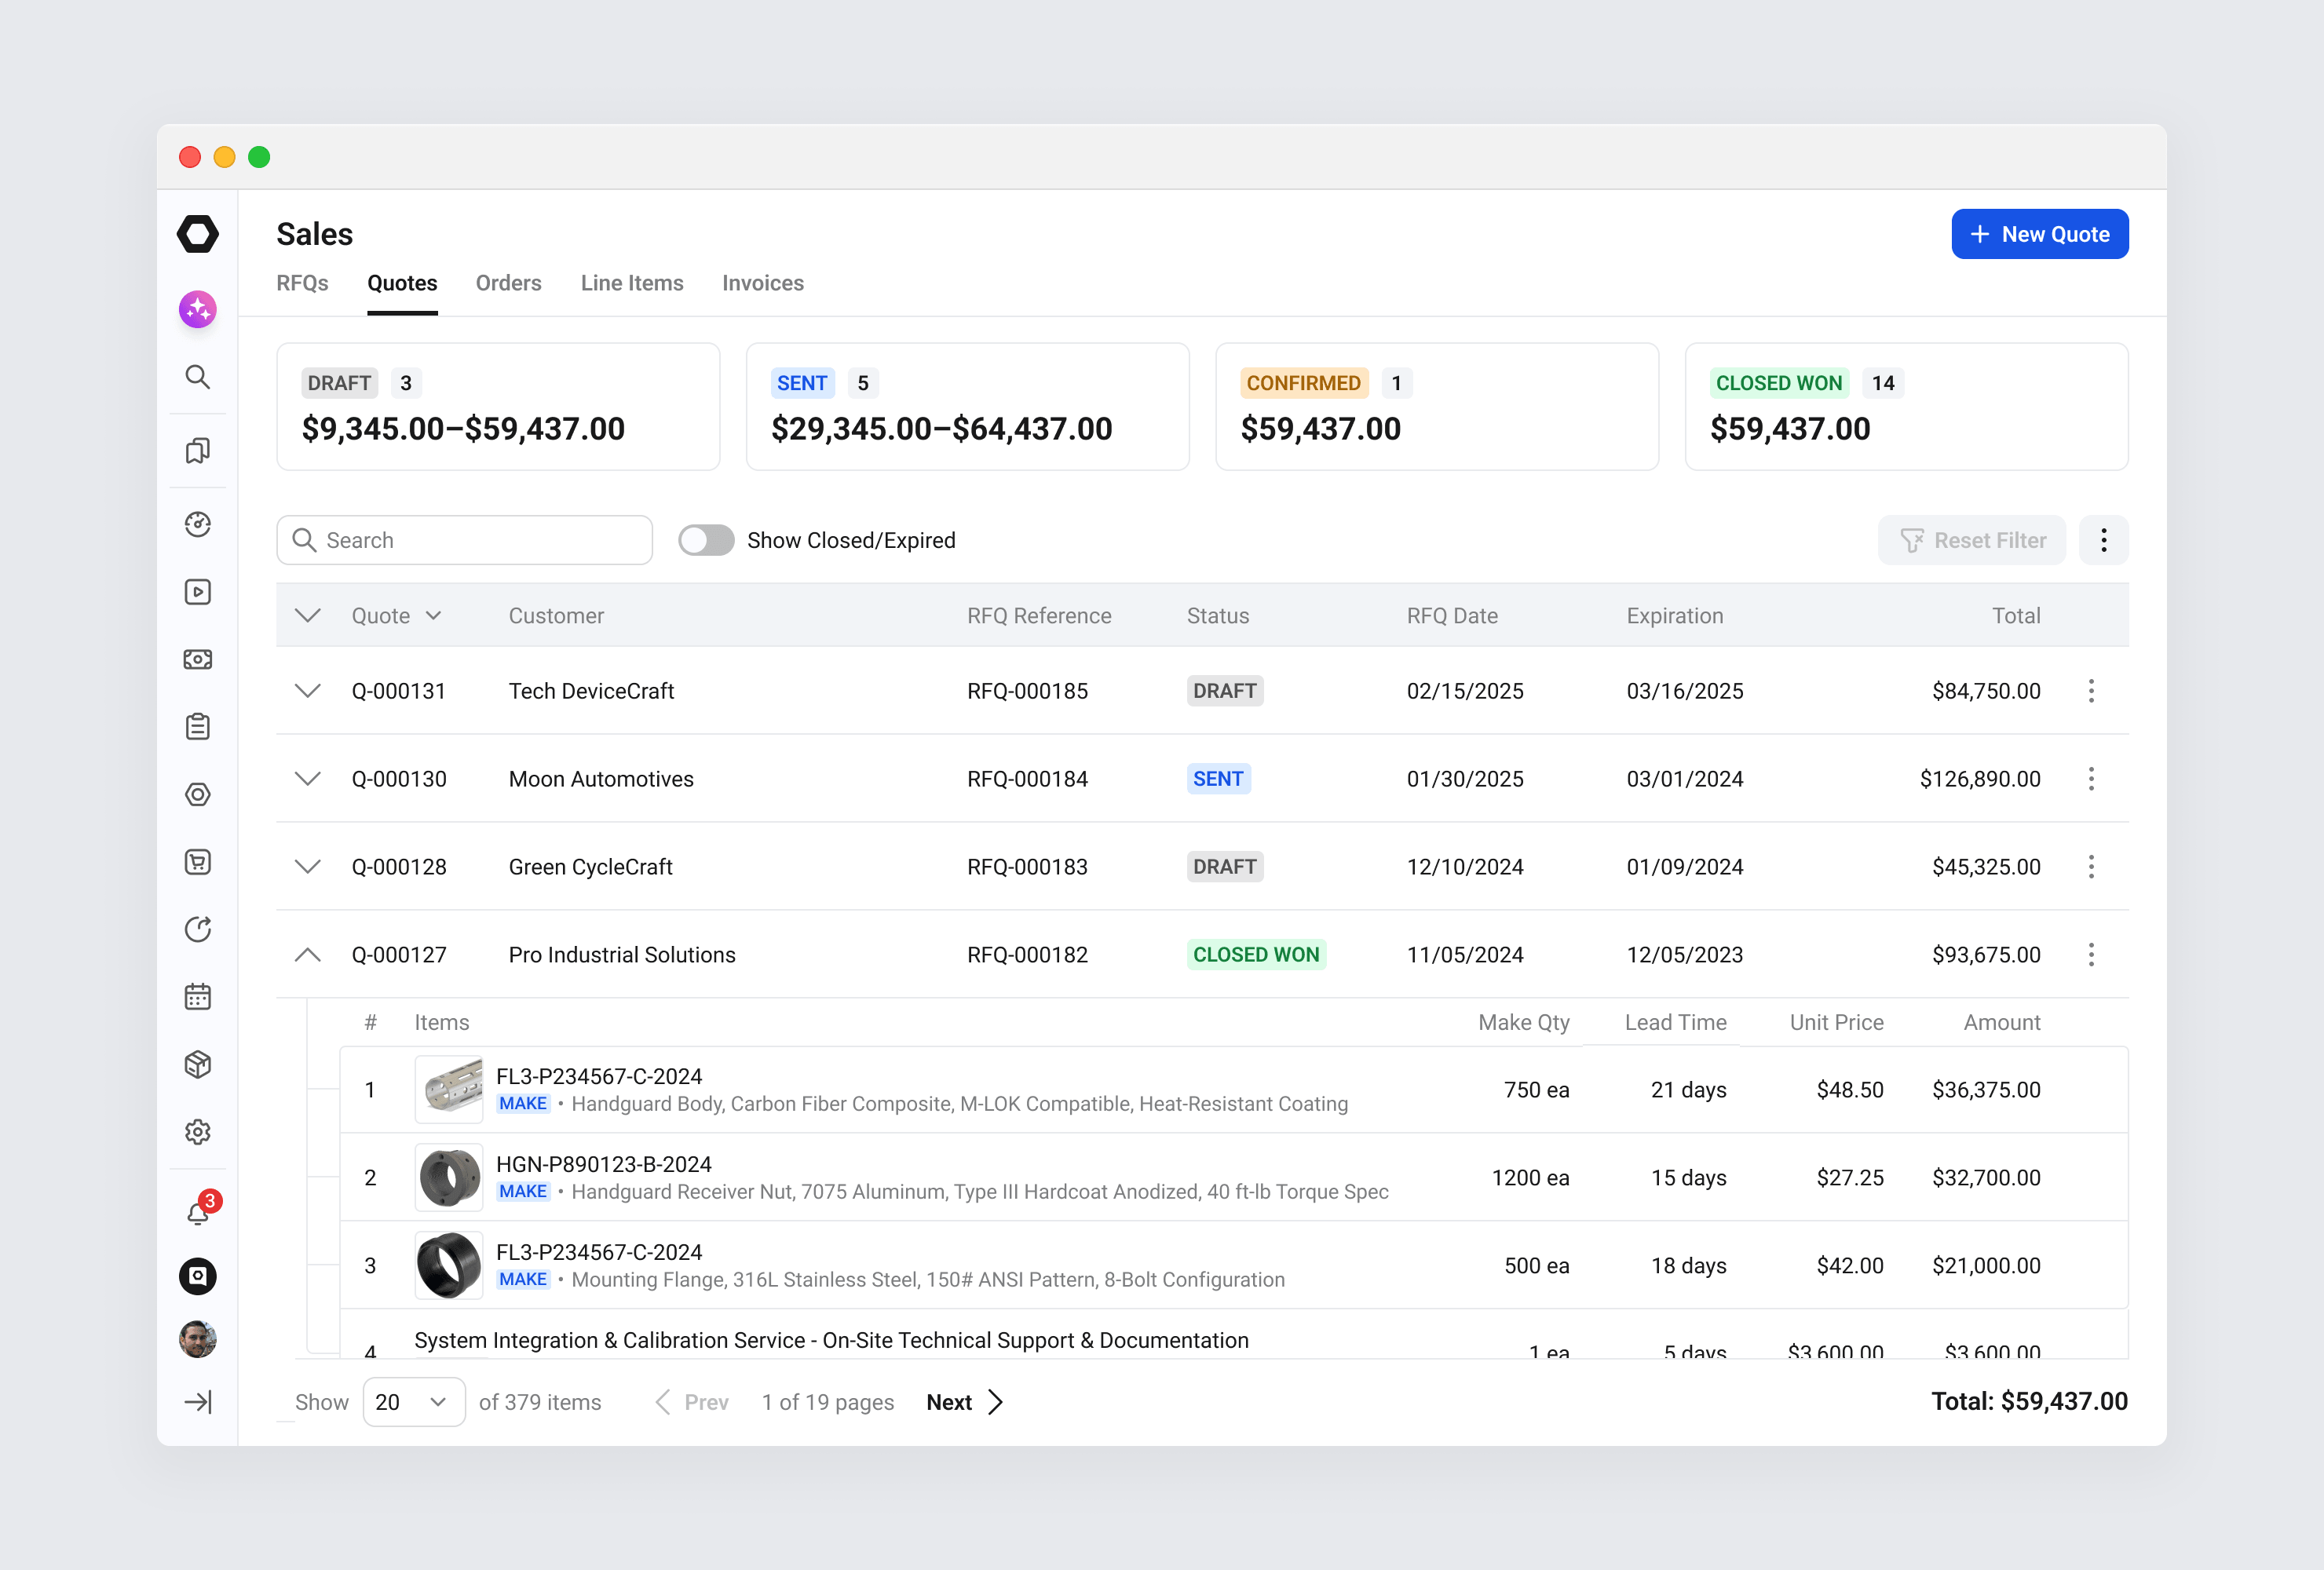
Task: Expand the Q-000131 quote row
Action: [308, 691]
